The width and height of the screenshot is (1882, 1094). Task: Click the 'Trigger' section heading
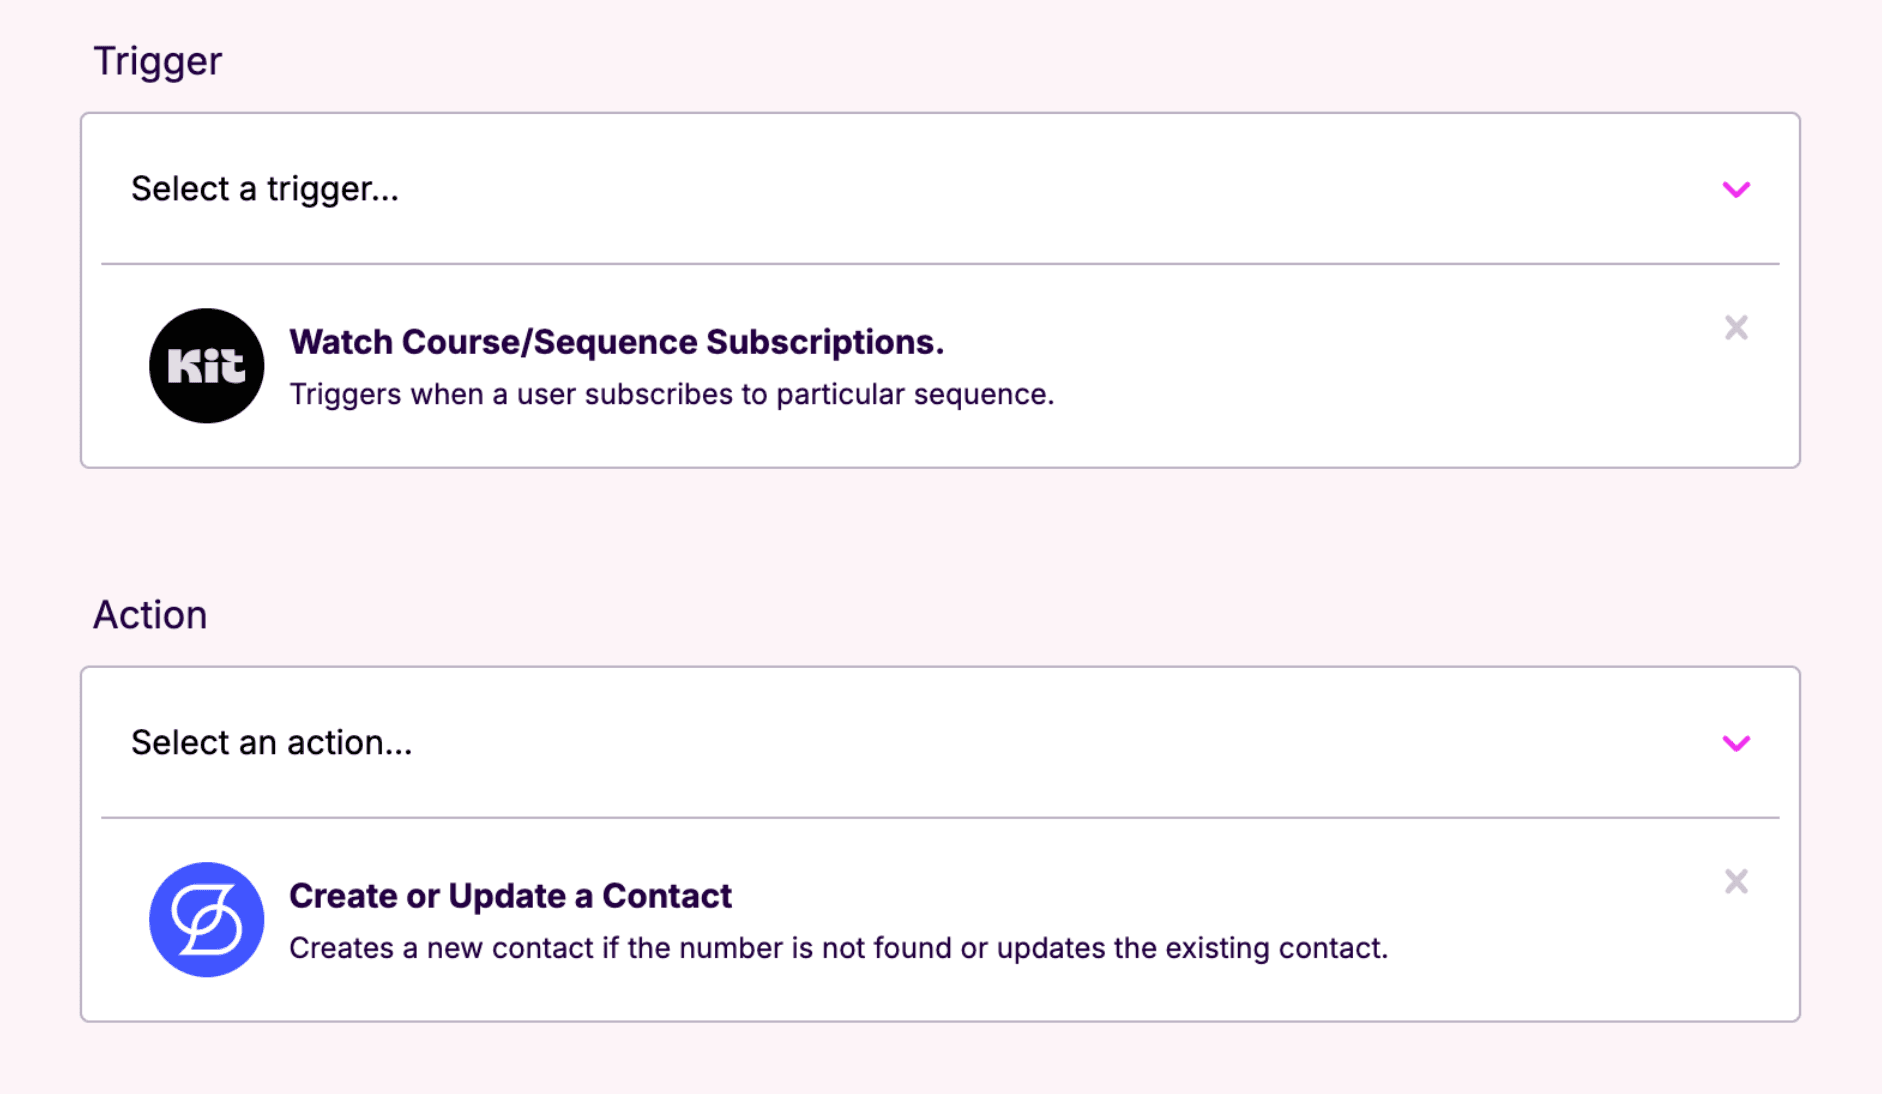157,61
